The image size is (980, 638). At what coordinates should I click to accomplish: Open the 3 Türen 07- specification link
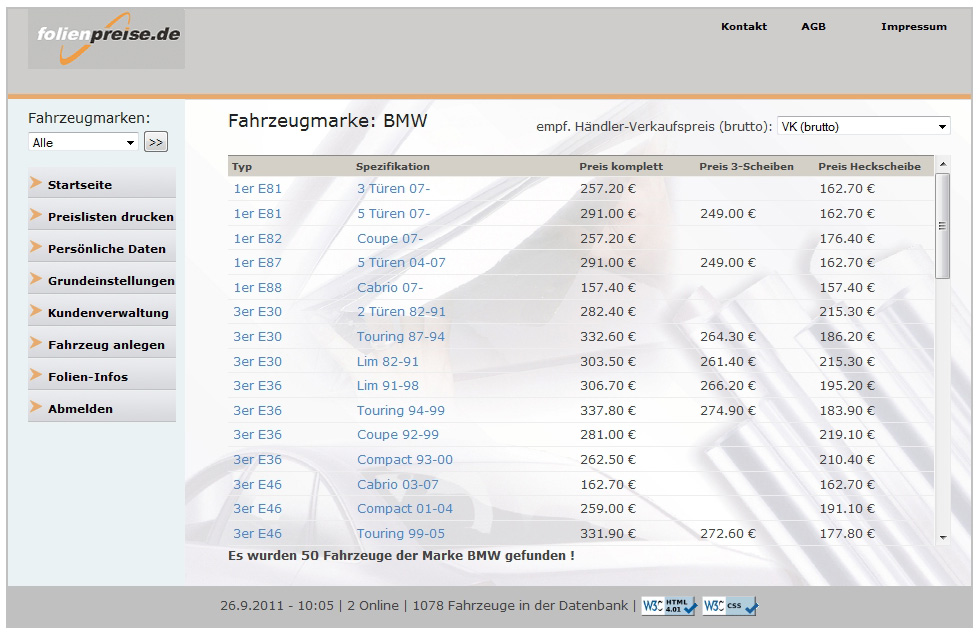(393, 189)
